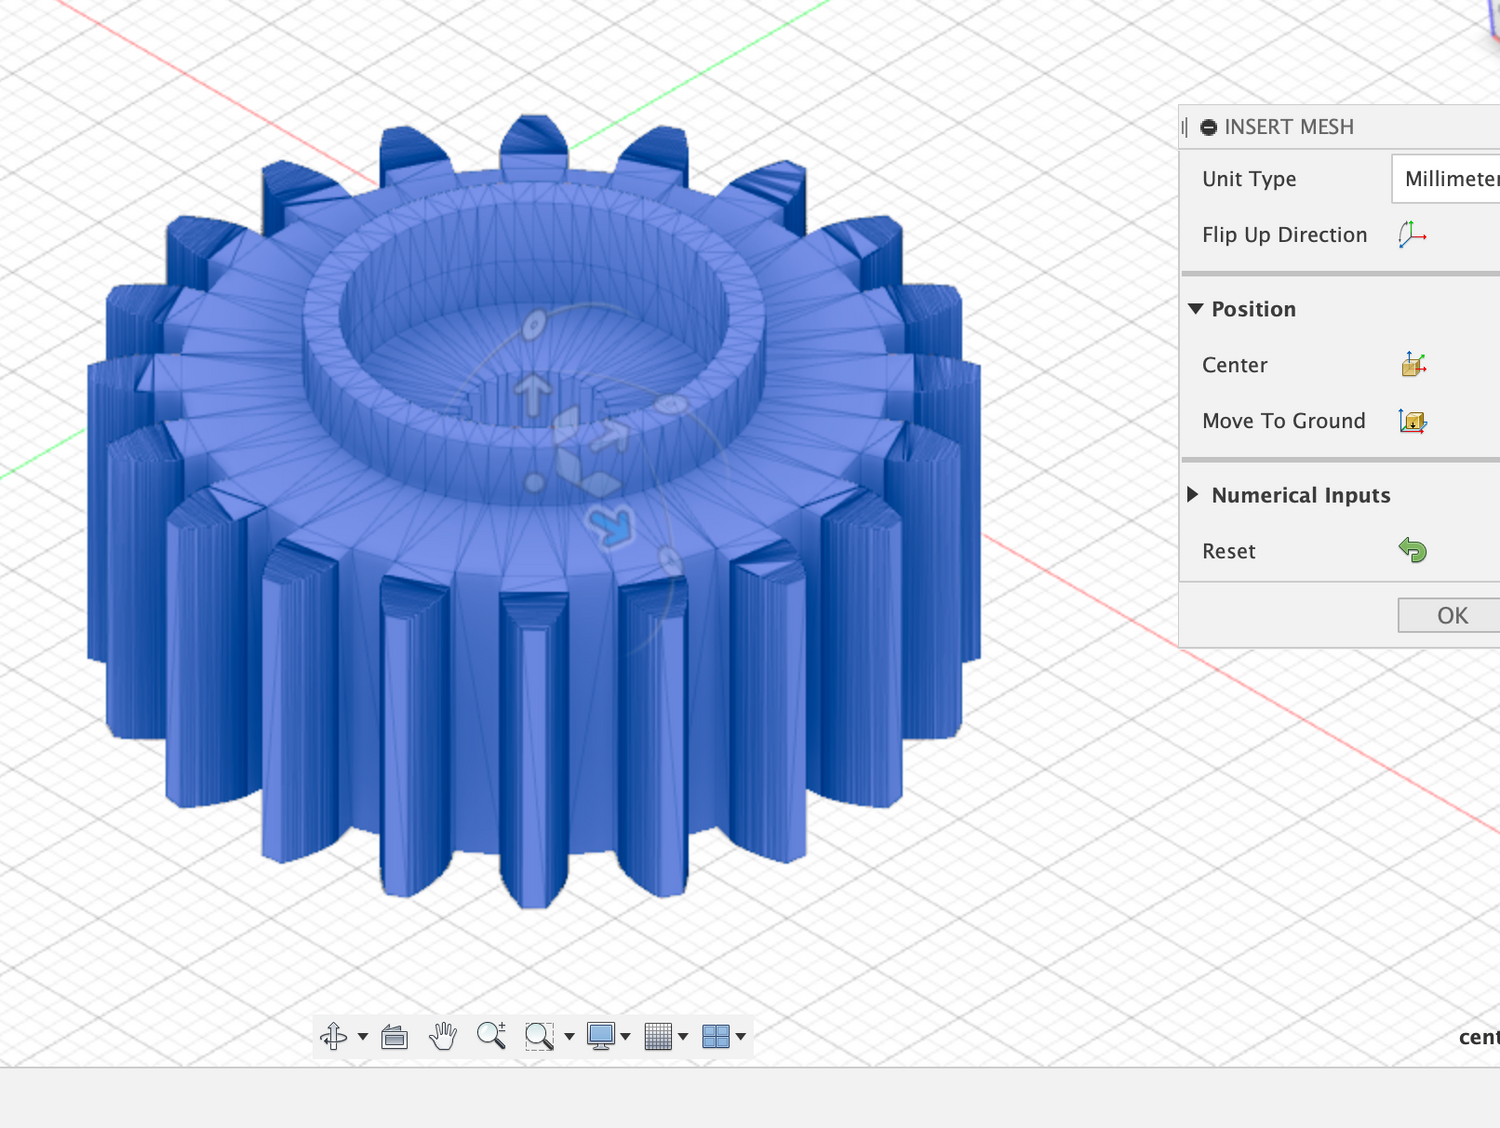Click the Move To Ground icon
The height and width of the screenshot is (1128, 1500).
pos(1413,421)
